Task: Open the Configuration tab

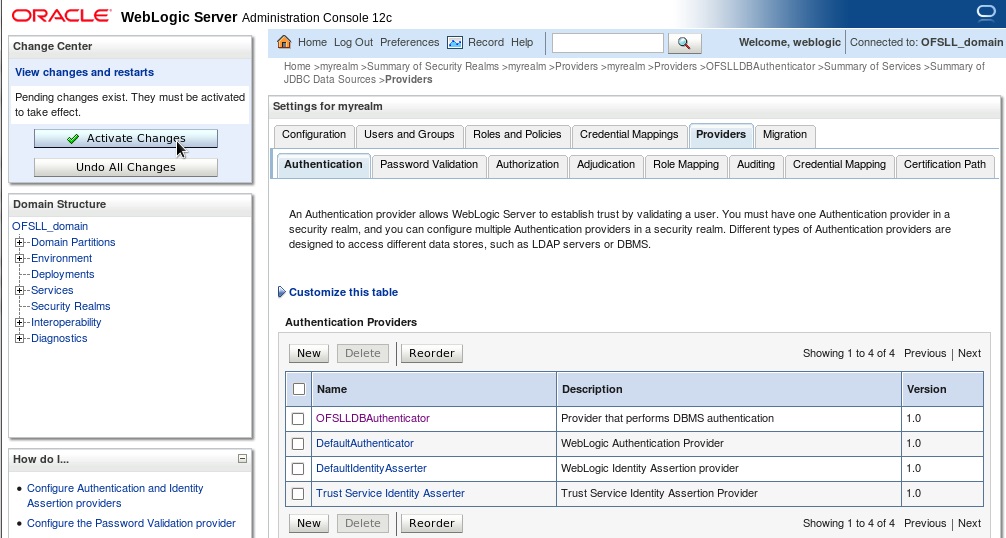Action: click(x=314, y=135)
